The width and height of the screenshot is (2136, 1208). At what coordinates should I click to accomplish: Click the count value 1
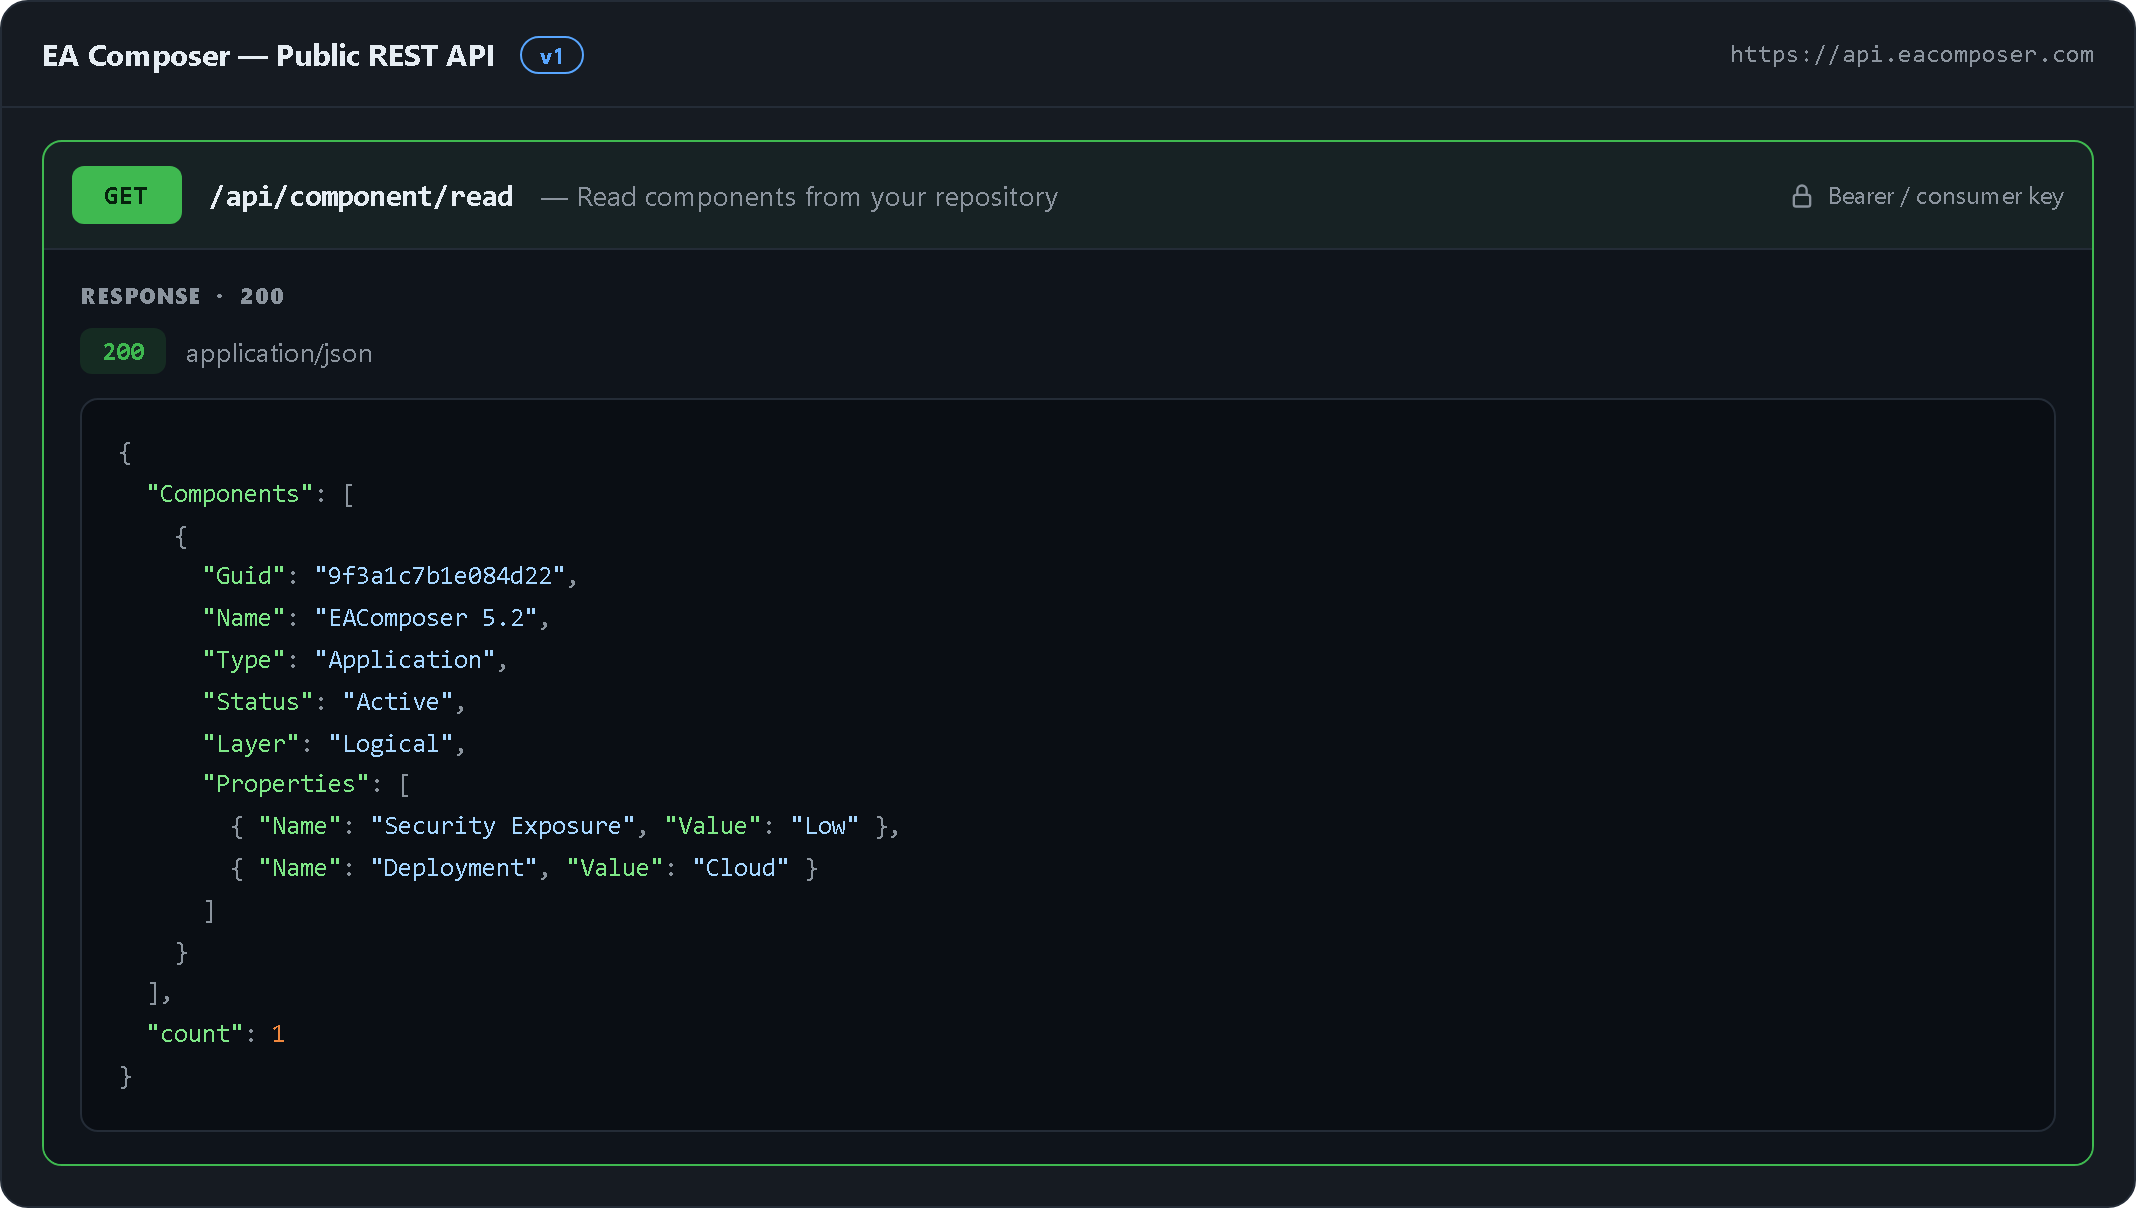pos(278,1034)
